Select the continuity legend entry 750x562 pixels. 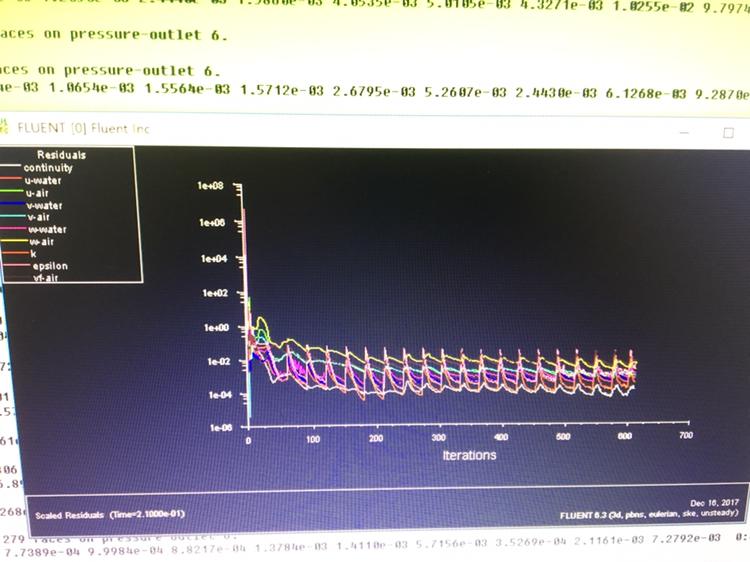[x=48, y=167]
